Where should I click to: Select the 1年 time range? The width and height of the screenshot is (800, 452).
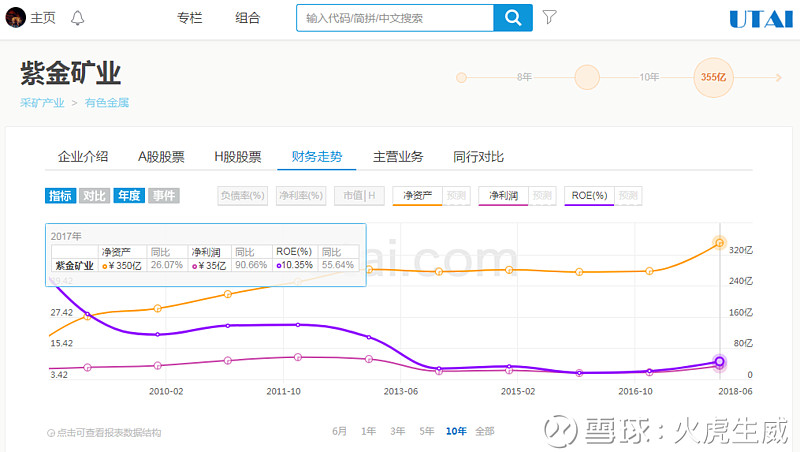click(368, 432)
